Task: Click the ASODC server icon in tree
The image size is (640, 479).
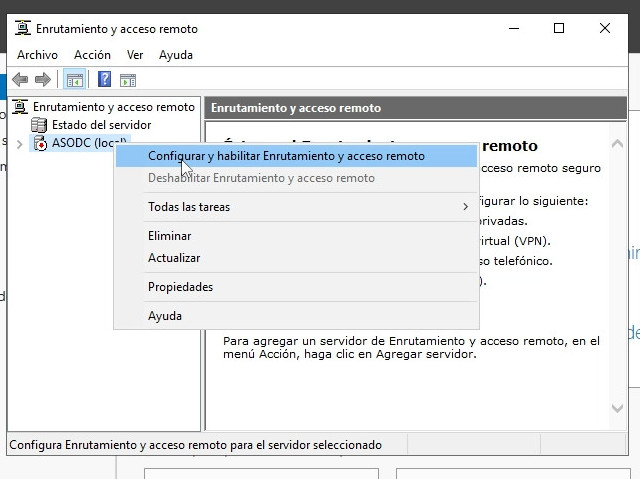Action: 40,144
